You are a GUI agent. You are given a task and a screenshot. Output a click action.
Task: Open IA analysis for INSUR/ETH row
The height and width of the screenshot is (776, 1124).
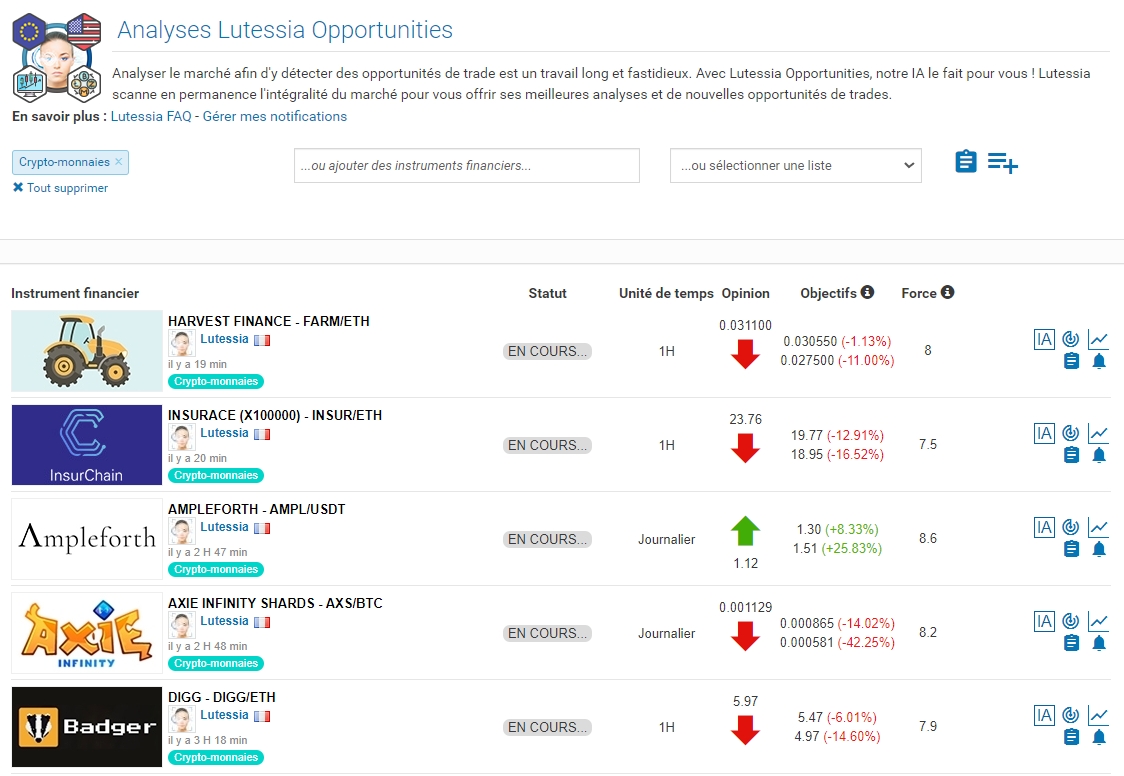tap(1044, 433)
